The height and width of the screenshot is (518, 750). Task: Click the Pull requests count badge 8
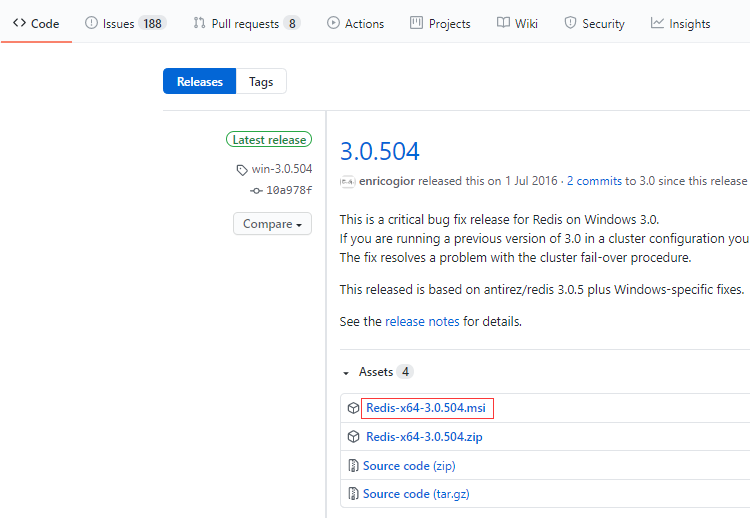coord(292,23)
